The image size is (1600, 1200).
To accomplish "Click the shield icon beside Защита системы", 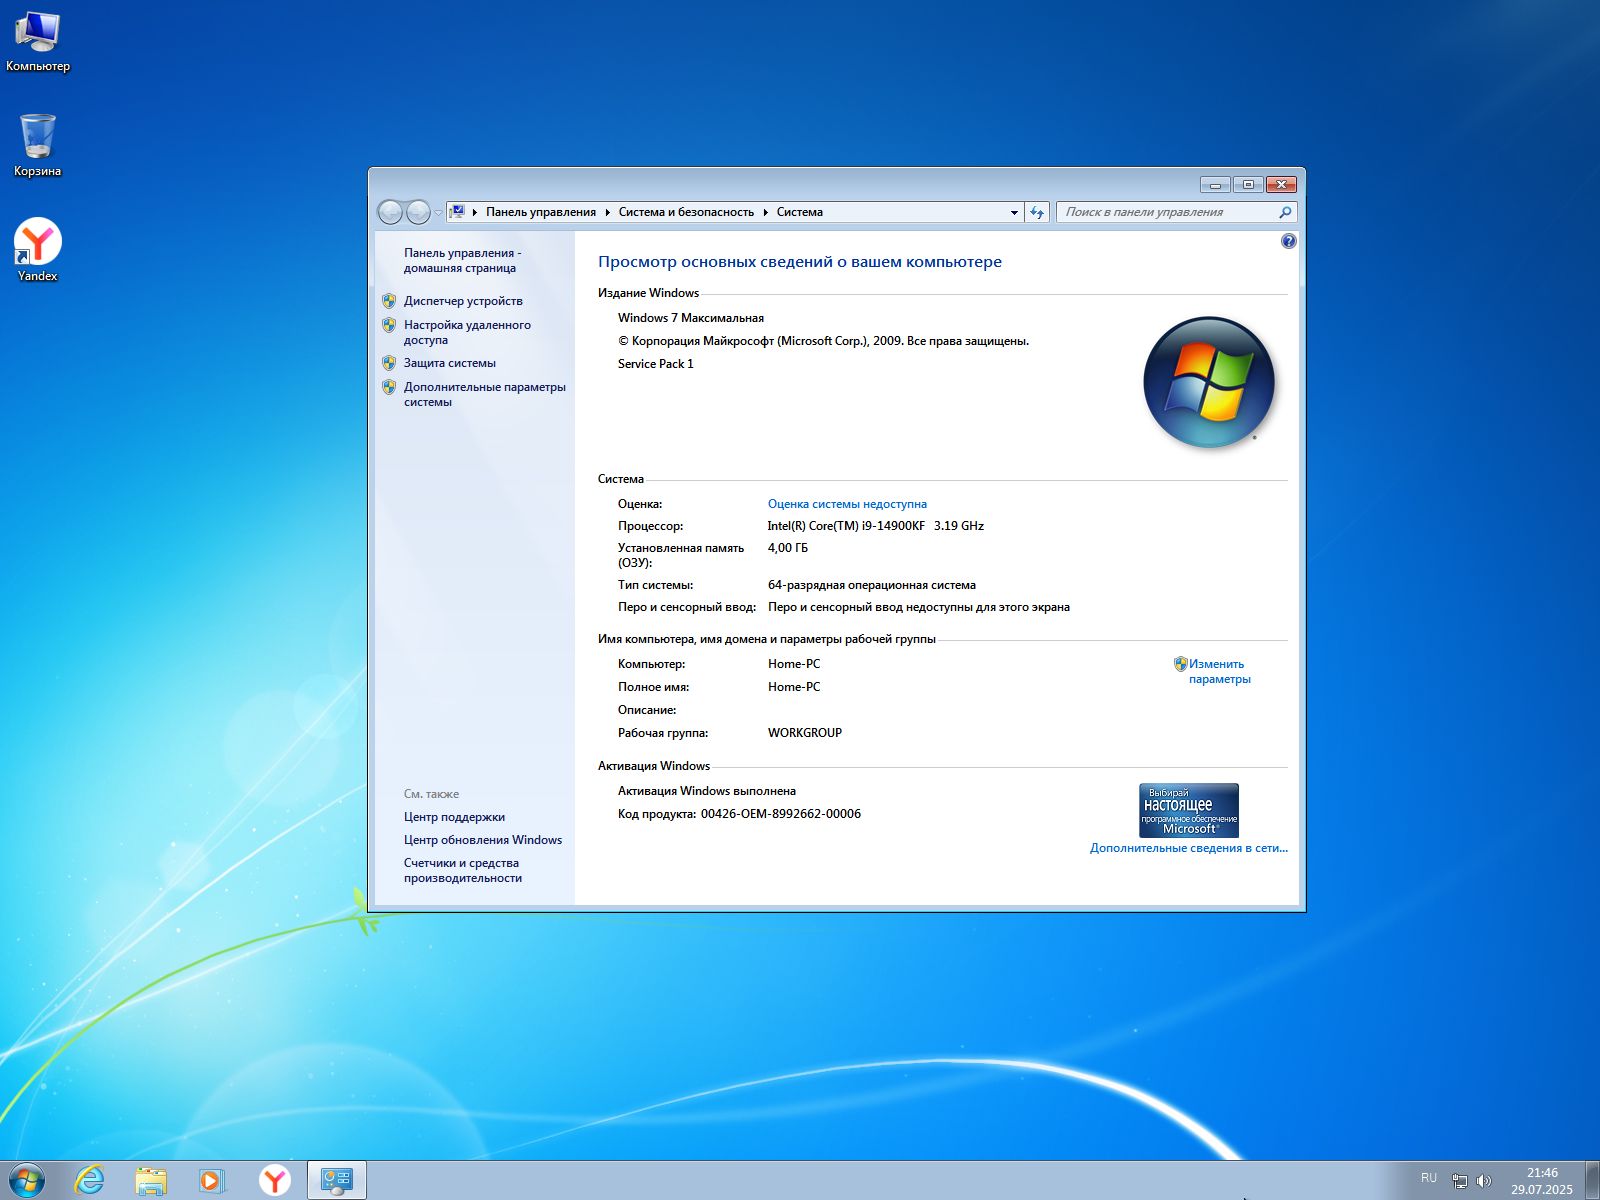I will [389, 363].
